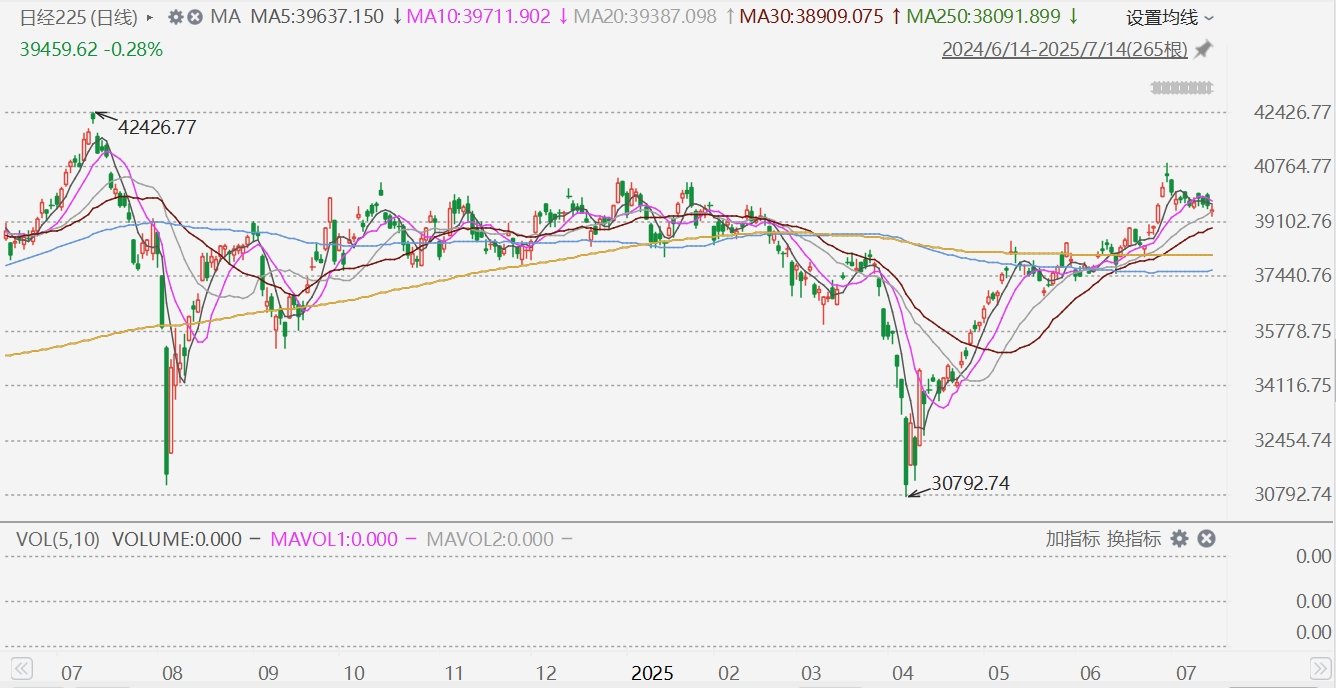Open the 设置均线 dropdown
This screenshot has height=688, width=1336.
[1170, 18]
